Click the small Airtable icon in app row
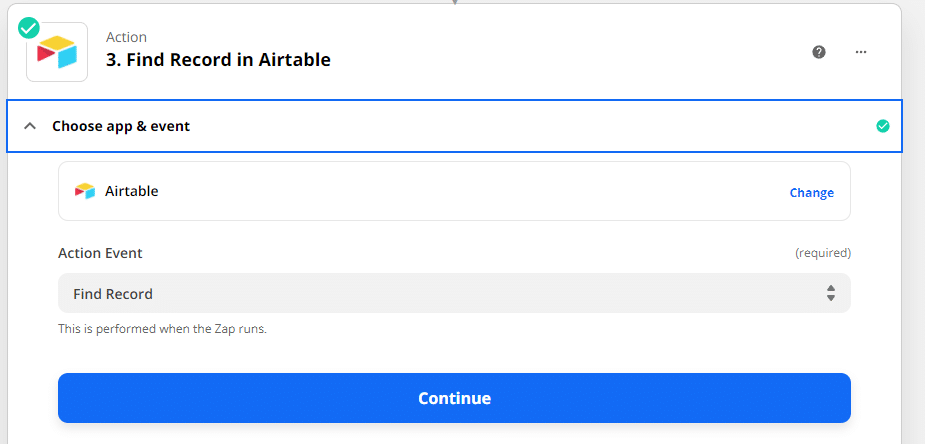Image resolution: width=925 pixels, height=444 pixels. pyautogui.click(x=85, y=191)
